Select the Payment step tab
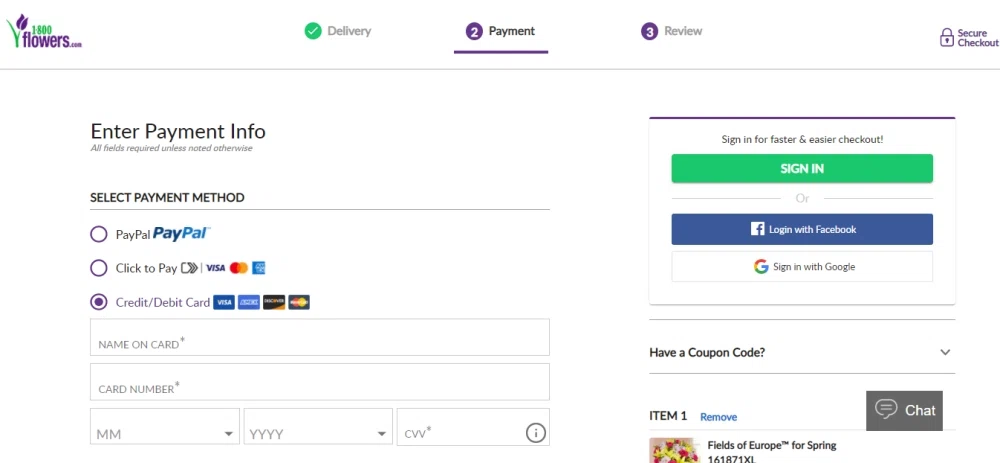1000x463 pixels. [x=501, y=32]
